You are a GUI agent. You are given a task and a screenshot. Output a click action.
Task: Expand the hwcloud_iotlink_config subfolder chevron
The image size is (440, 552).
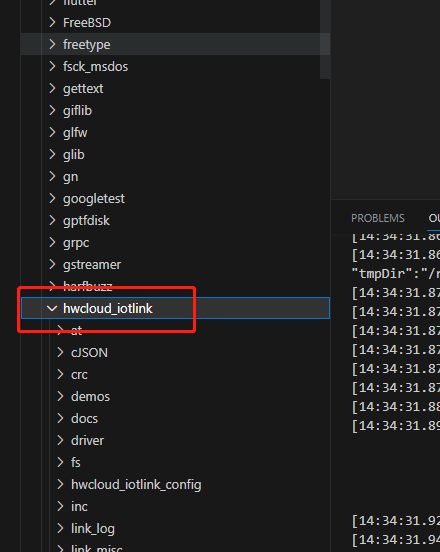pos(61,484)
